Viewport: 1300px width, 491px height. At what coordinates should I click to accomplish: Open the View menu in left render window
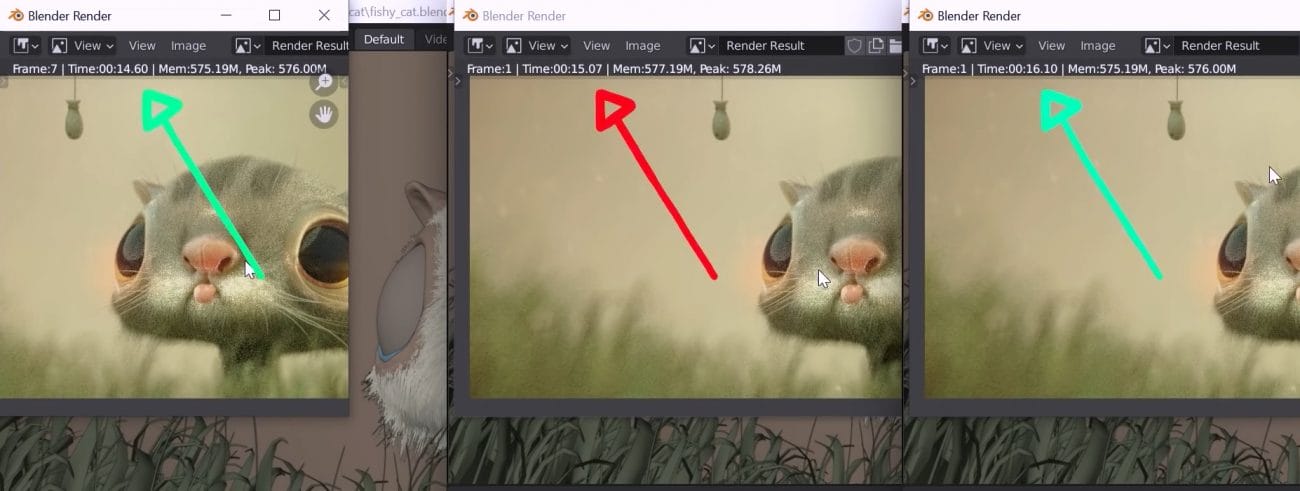pyautogui.click(x=142, y=45)
